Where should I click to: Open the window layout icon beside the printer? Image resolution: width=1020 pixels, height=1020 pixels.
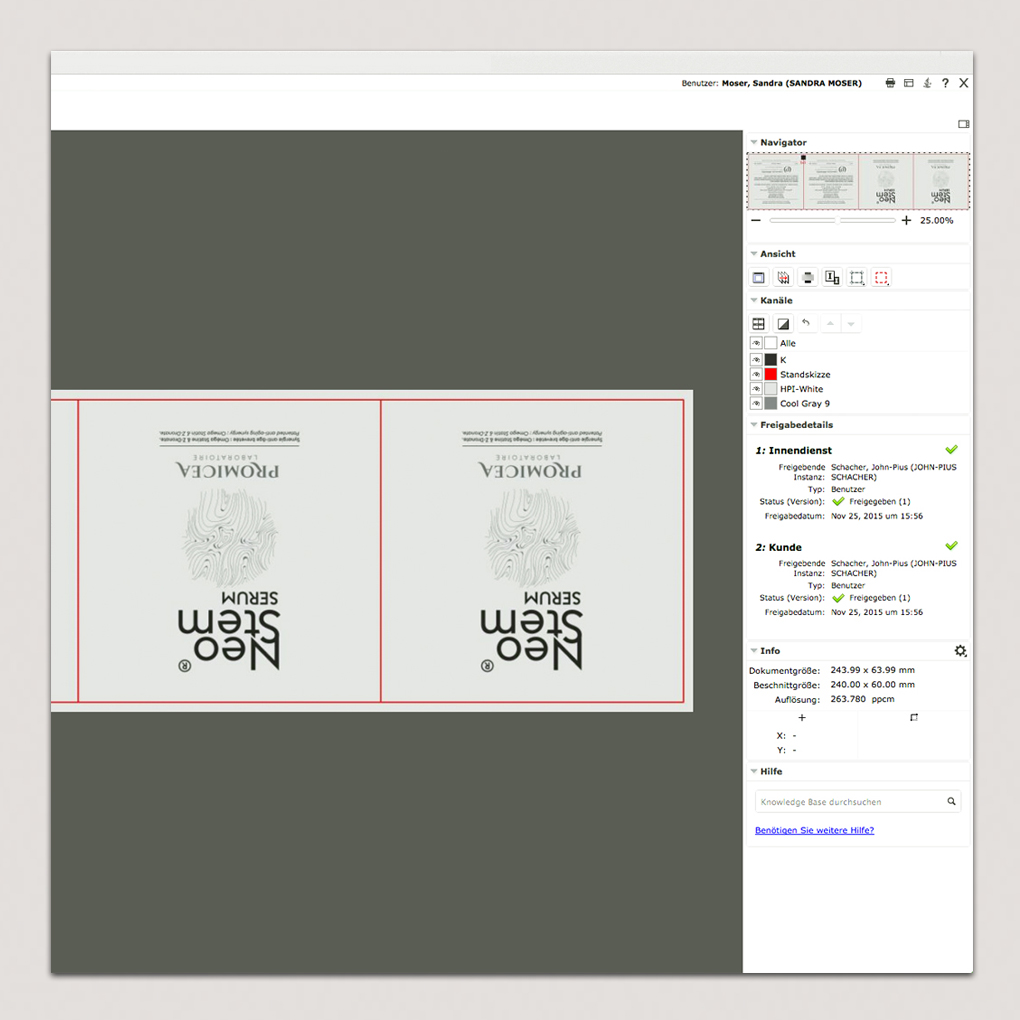909,83
